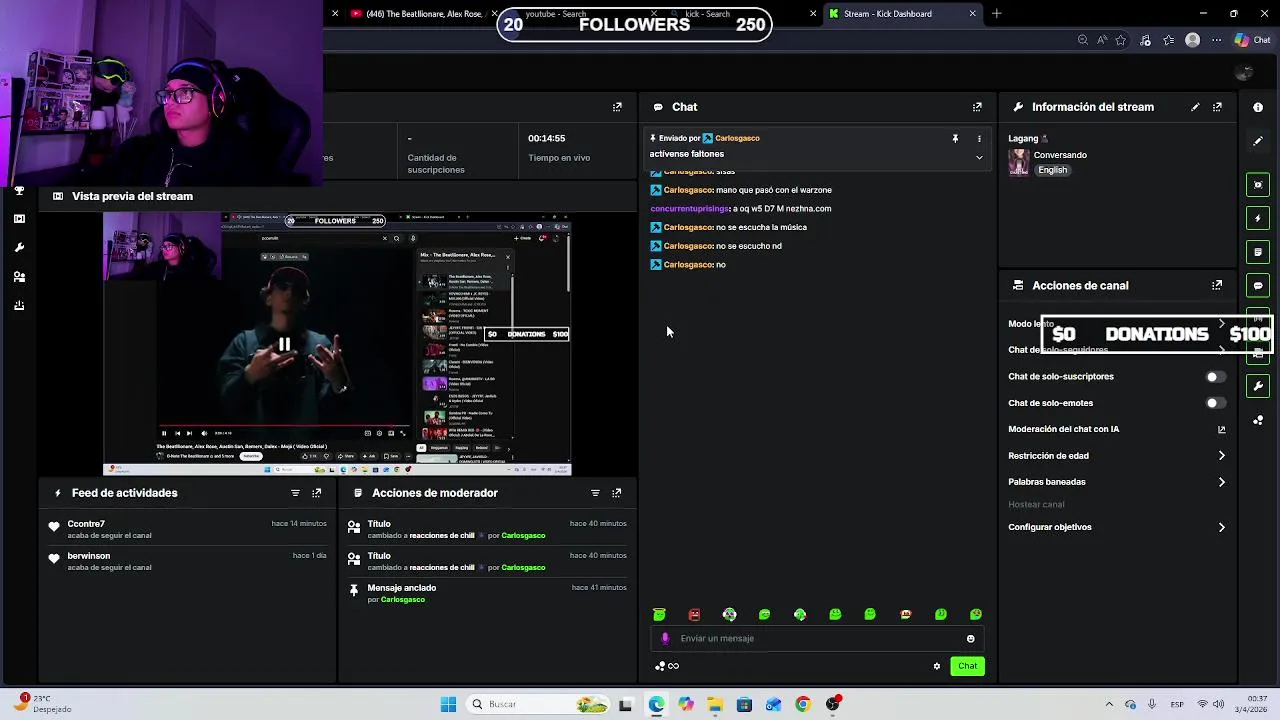Click the purple microphone icon in chat input

coord(665,638)
